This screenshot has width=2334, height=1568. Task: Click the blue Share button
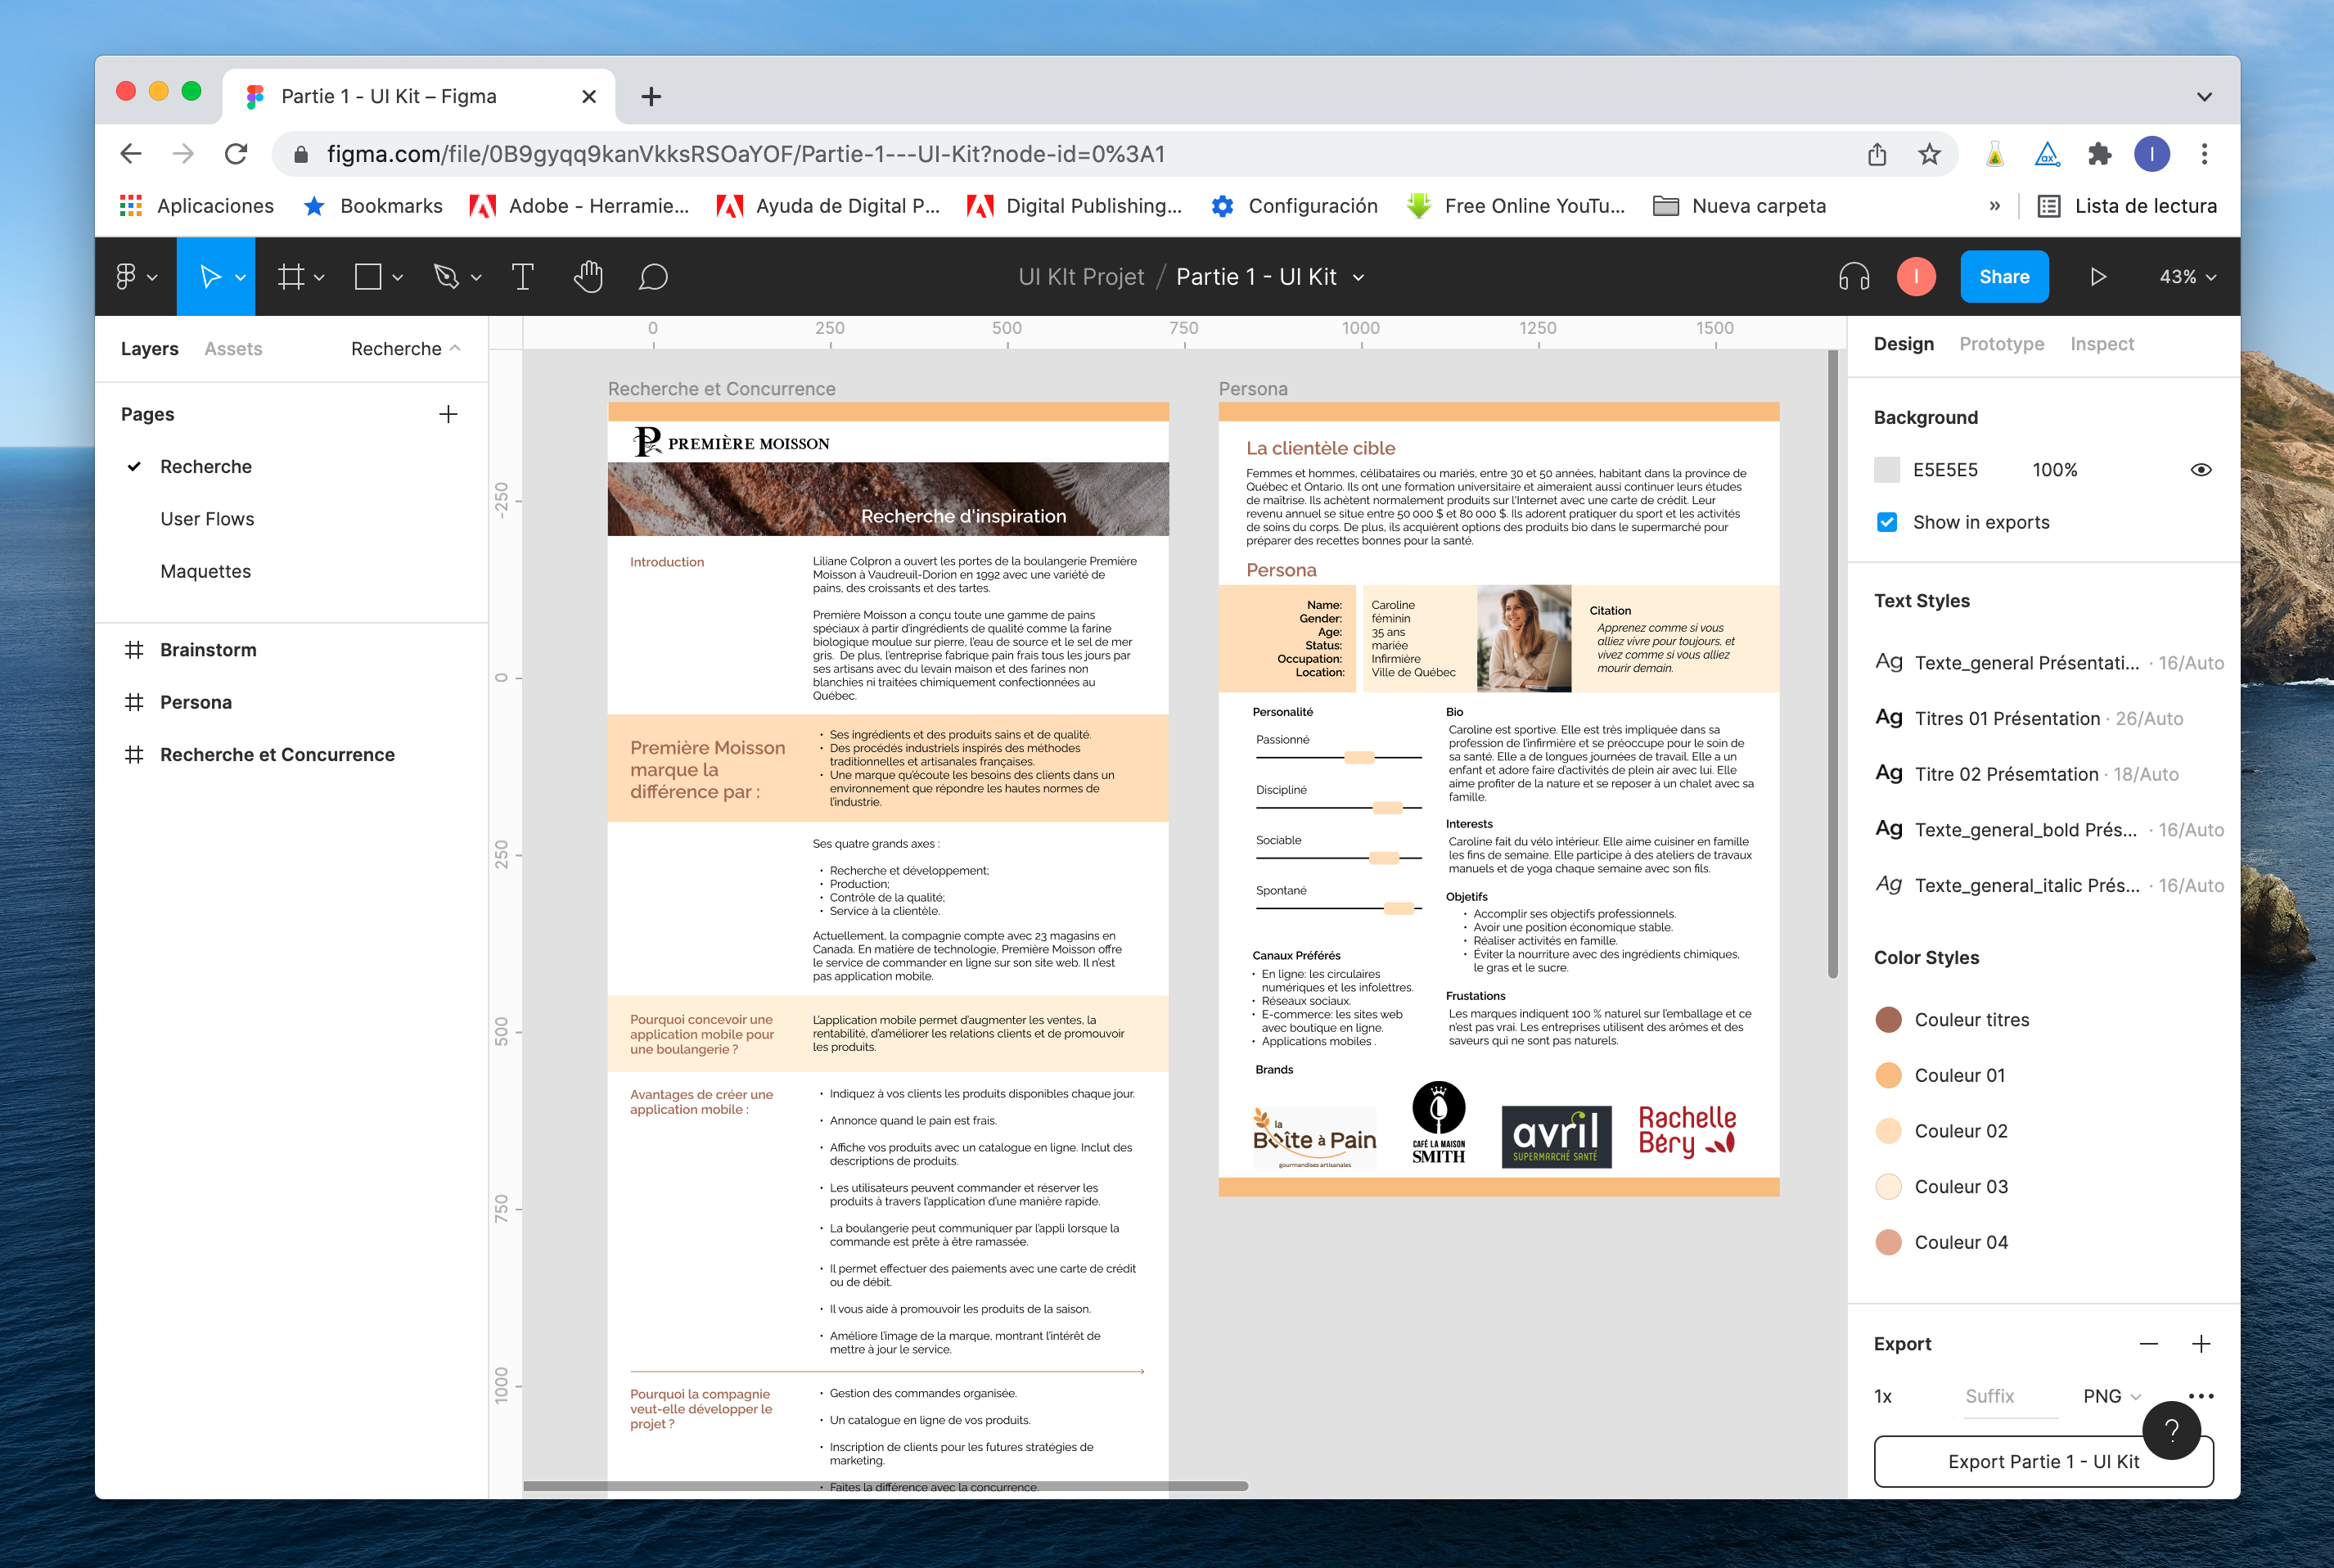(x=2004, y=277)
